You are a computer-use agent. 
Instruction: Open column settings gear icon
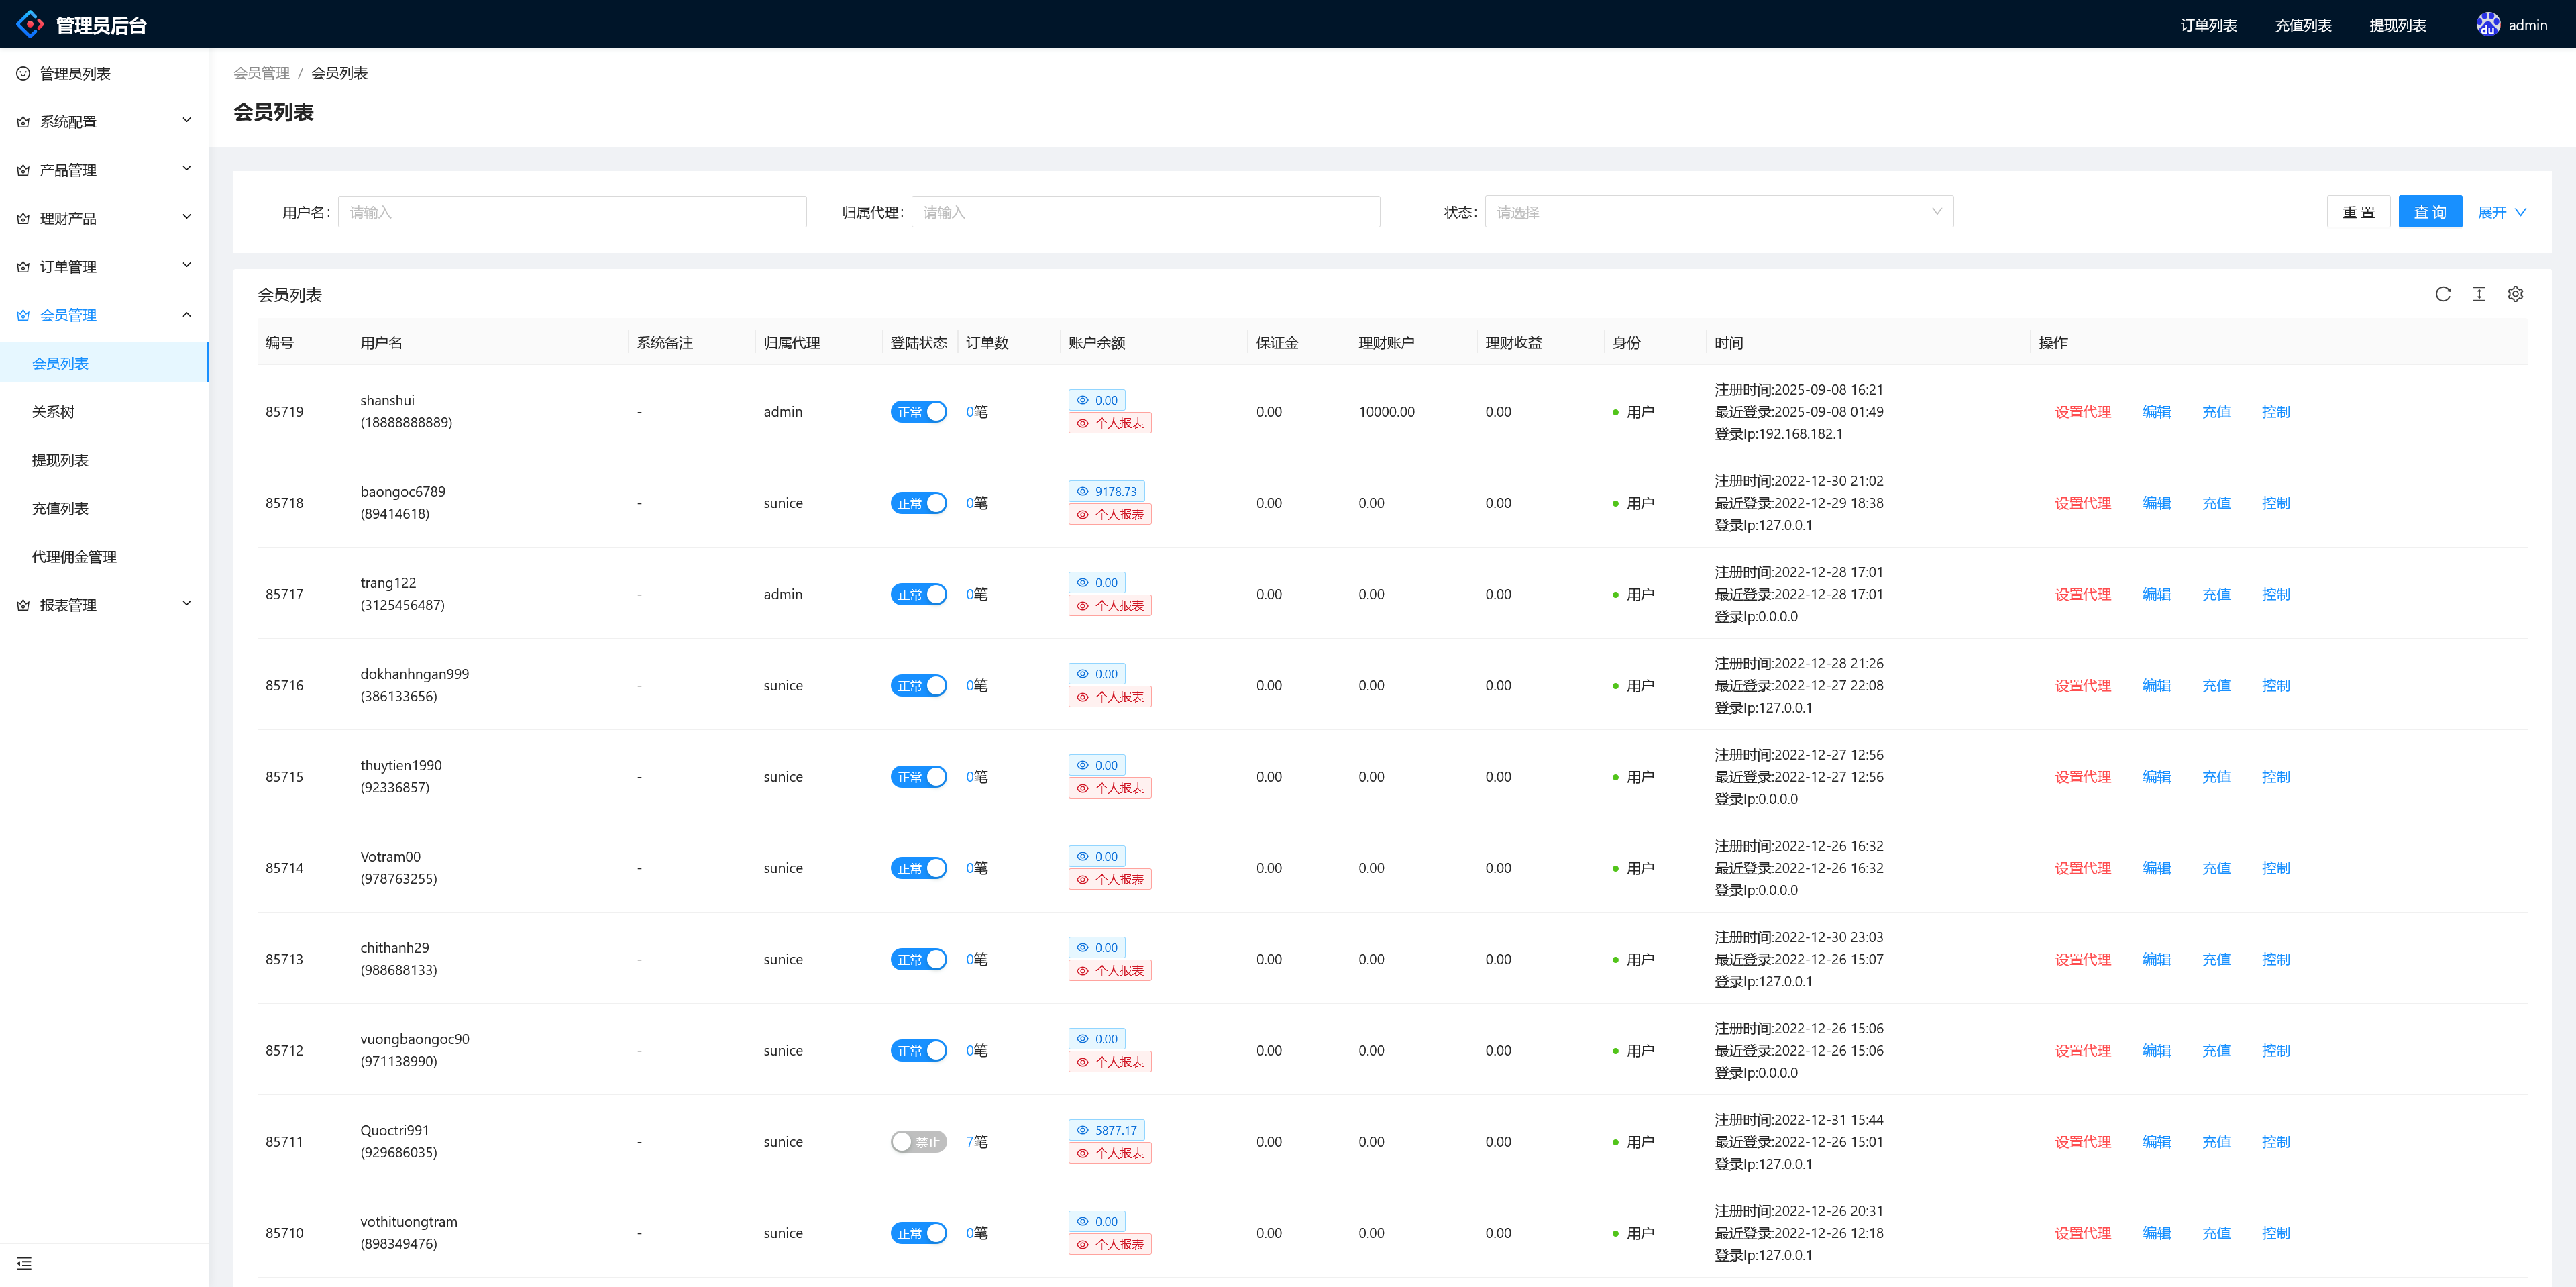2515,294
